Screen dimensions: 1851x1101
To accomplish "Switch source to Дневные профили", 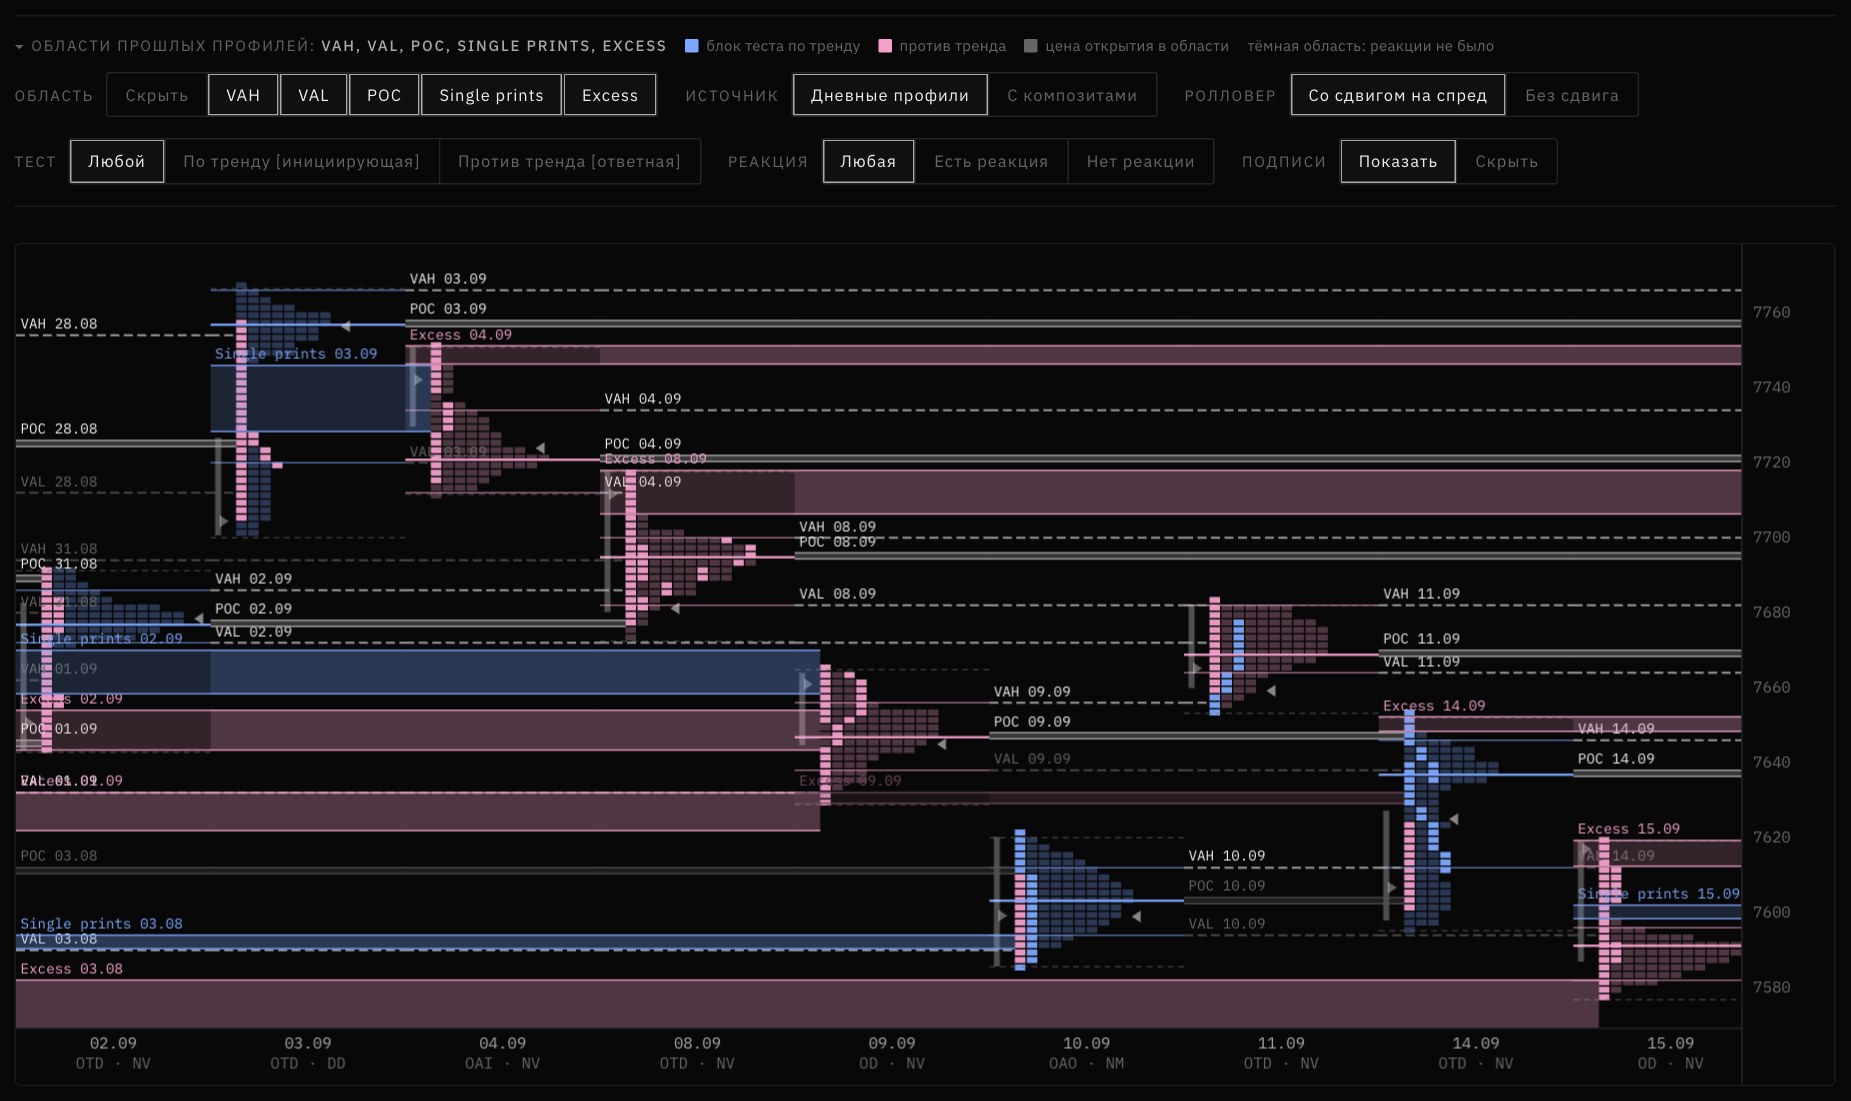I will [x=890, y=95].
